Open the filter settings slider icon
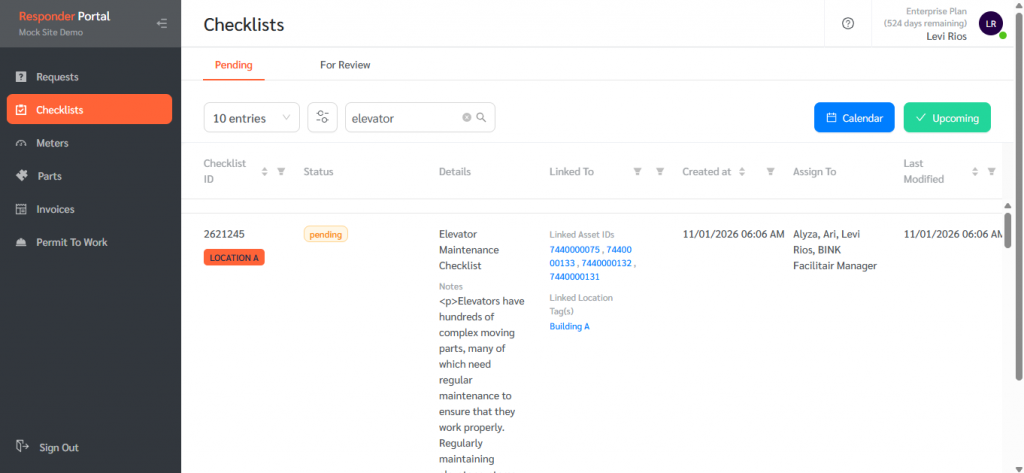This screenshot has width=1024, height=473. point(322,118)
